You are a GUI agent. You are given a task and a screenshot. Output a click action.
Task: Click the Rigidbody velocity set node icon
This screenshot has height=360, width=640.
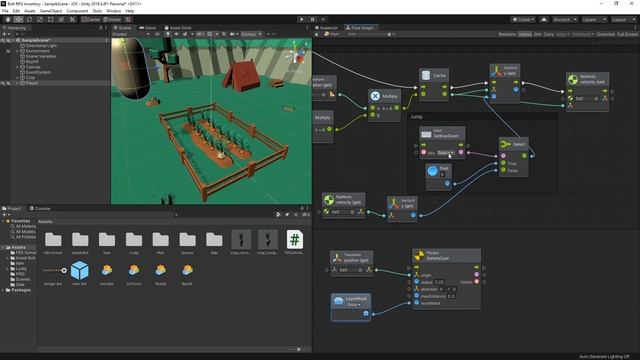(573, 79)
